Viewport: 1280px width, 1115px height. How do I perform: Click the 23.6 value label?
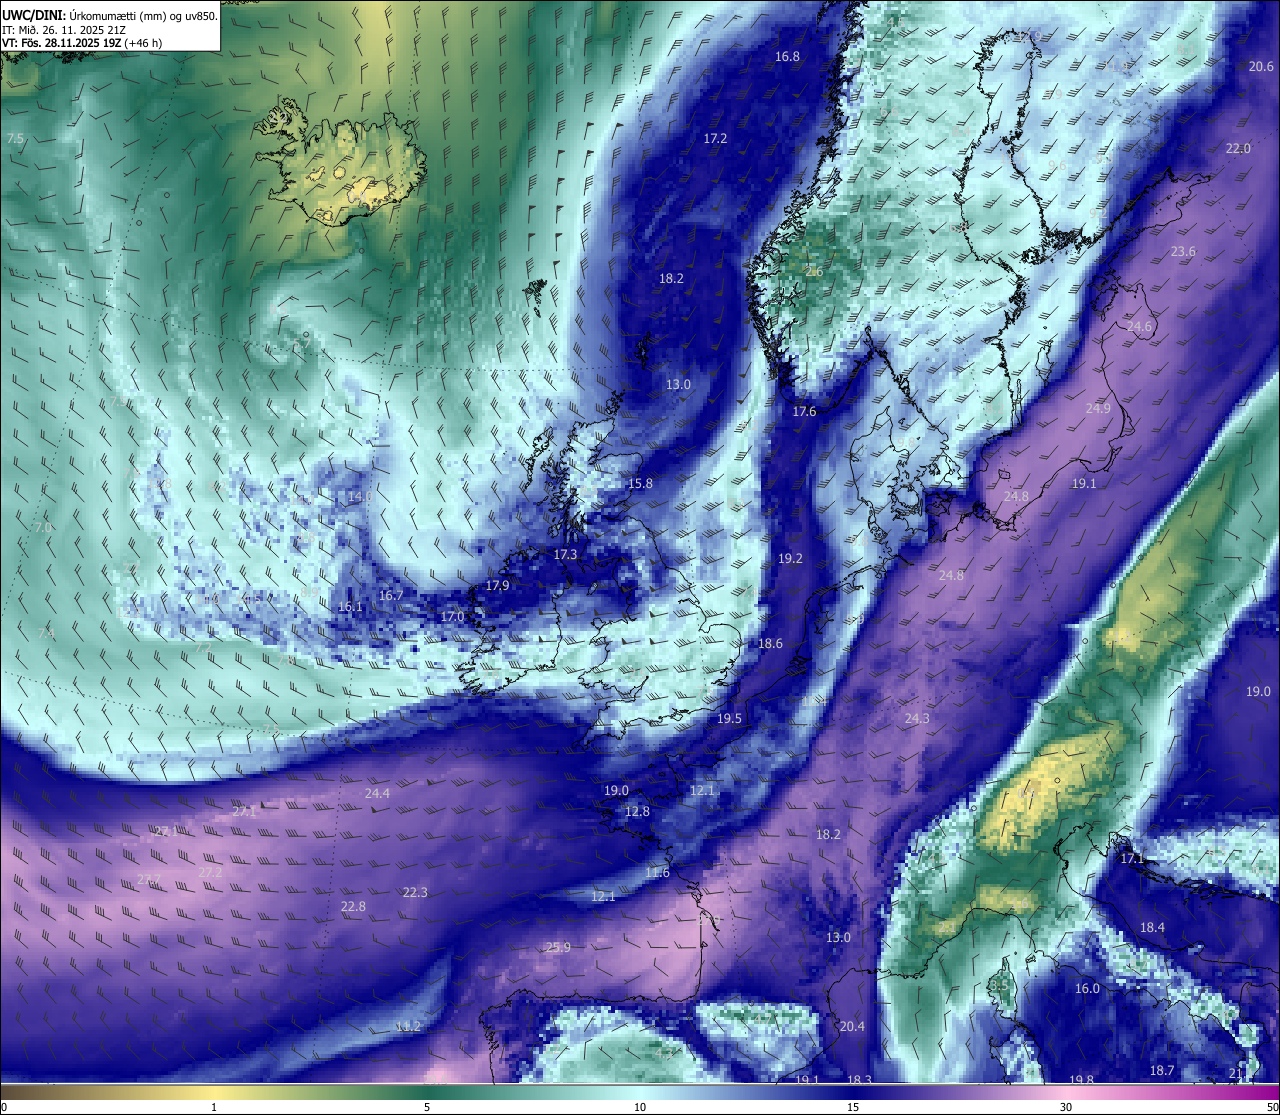click(x=1183, y=252)
